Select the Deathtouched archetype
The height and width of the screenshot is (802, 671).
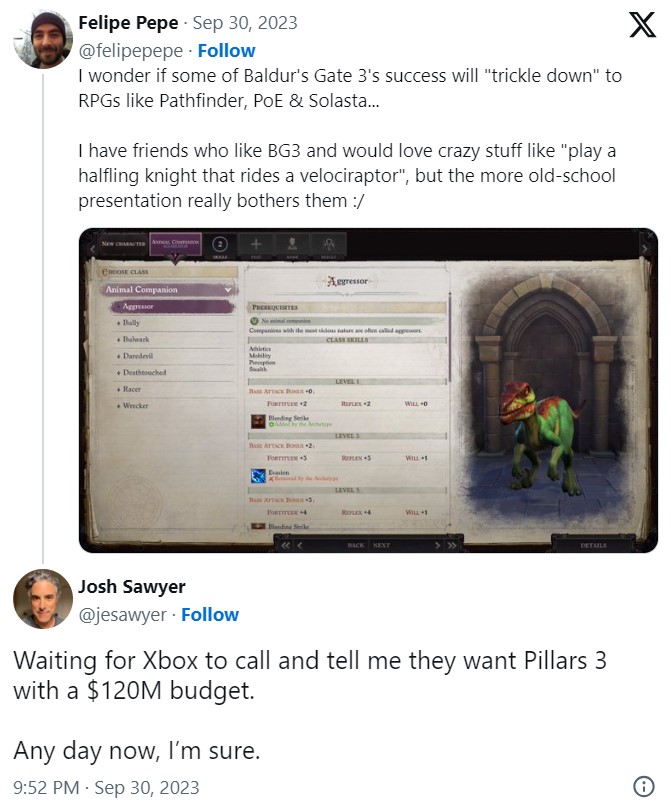(148, 371)
